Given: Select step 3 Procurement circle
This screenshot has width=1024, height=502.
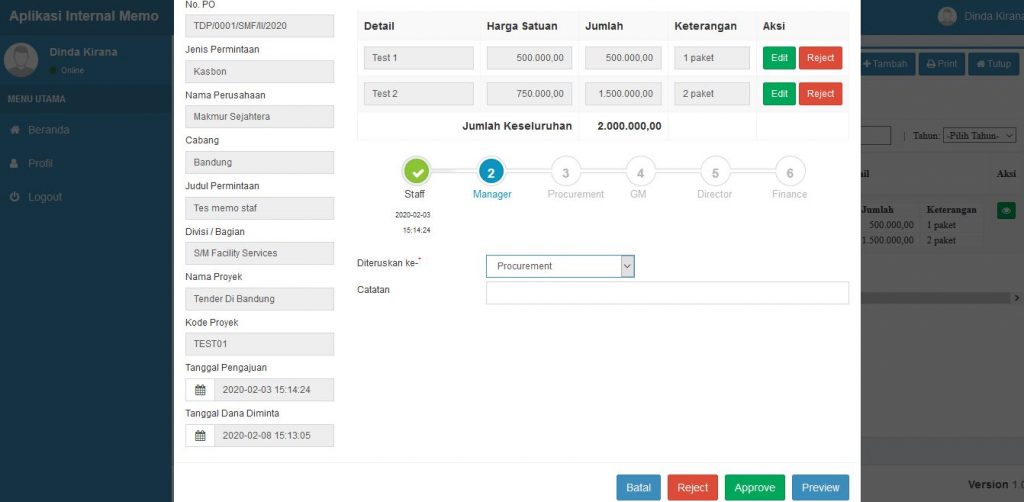Looking at the screenshot, I should [x=566, y=172].
